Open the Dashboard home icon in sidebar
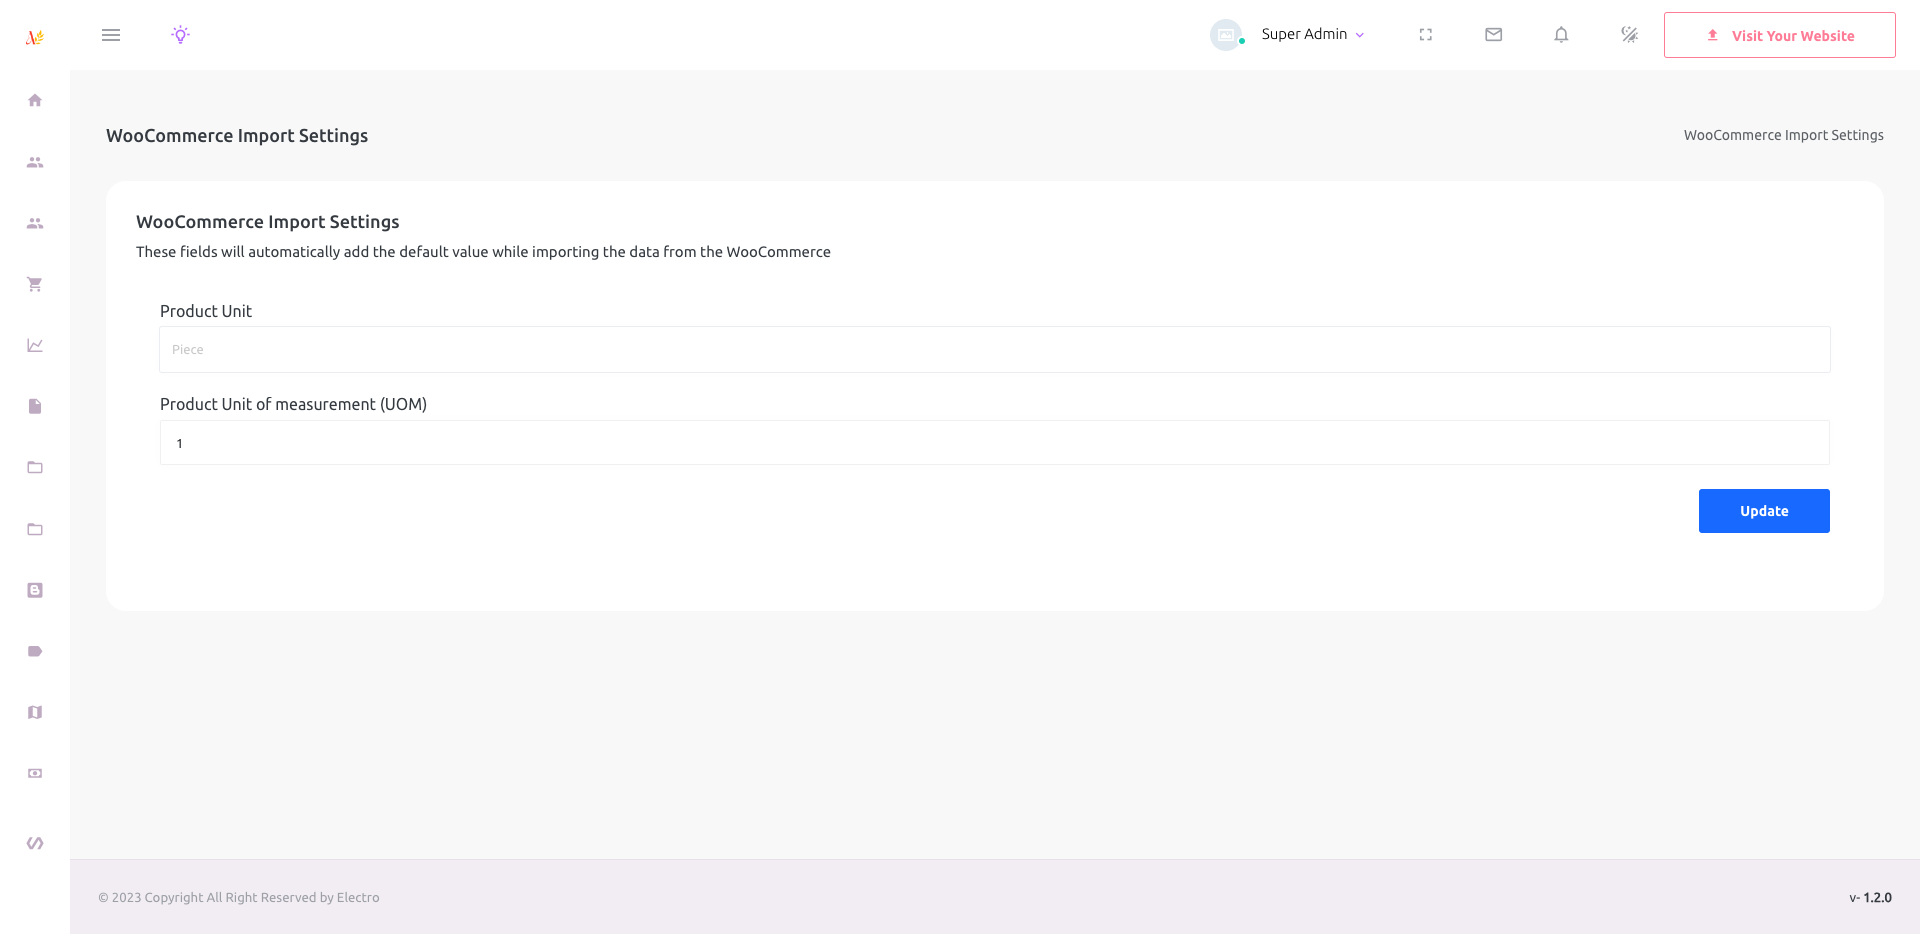Screen dimensions: 1920x934 tap(35, 100)
